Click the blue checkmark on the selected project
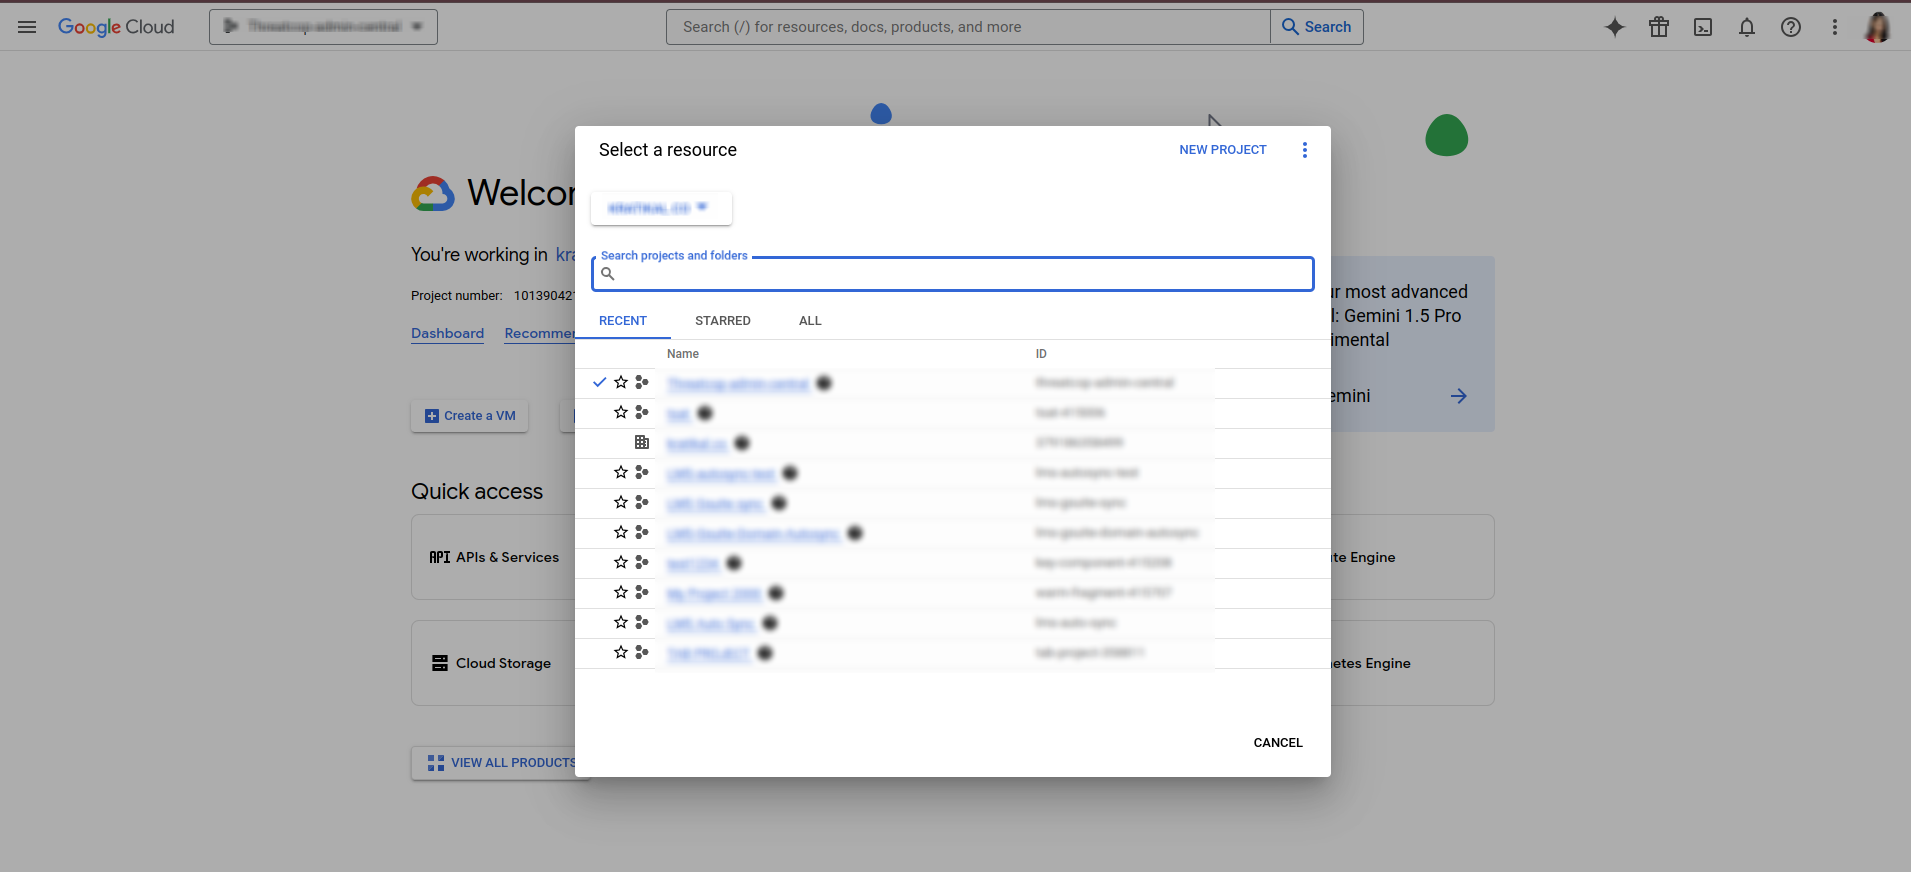1911x872 pixels. click(x=599, y=382)
